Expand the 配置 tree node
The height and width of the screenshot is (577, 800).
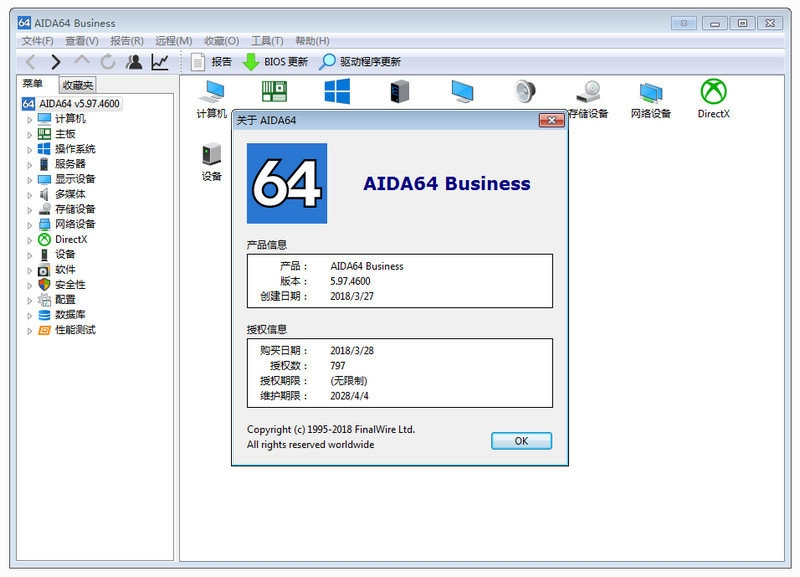point(29,300)
